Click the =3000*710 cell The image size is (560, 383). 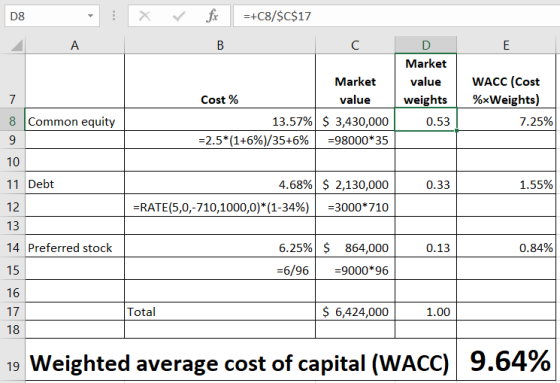pos(355,205)
